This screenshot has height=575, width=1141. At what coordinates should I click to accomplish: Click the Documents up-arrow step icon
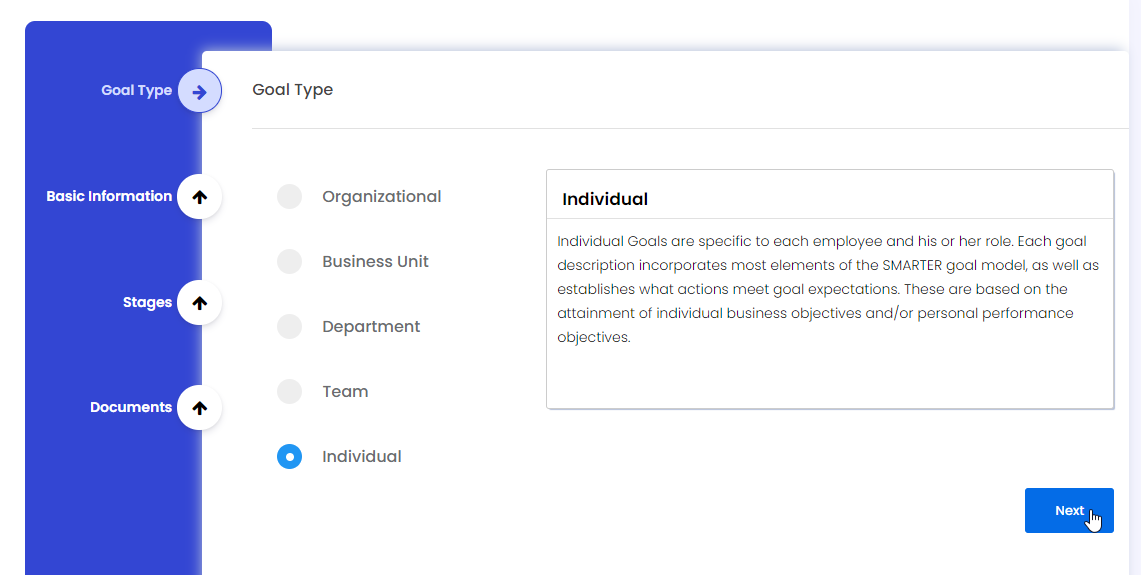[x=199, y=408]
